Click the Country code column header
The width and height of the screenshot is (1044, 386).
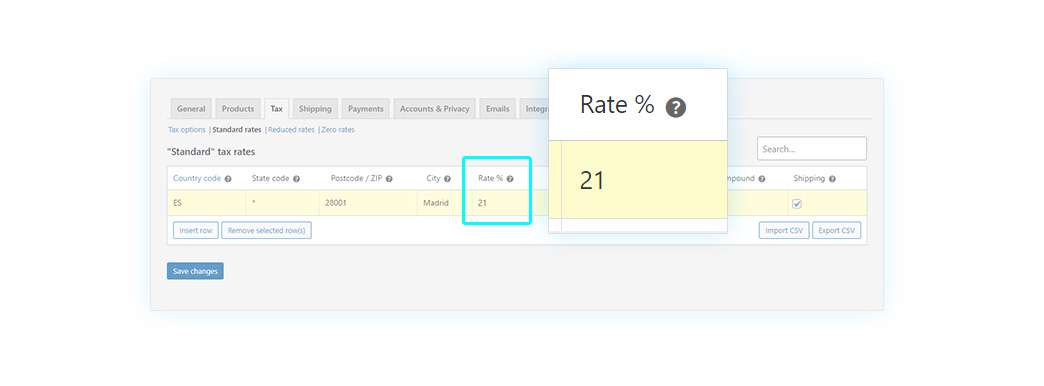pos(197,178)
